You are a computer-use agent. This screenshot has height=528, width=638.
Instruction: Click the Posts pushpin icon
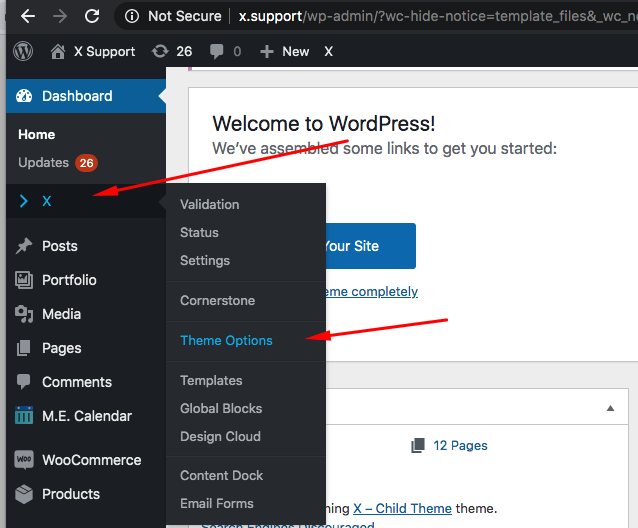[x=24, y=246]
